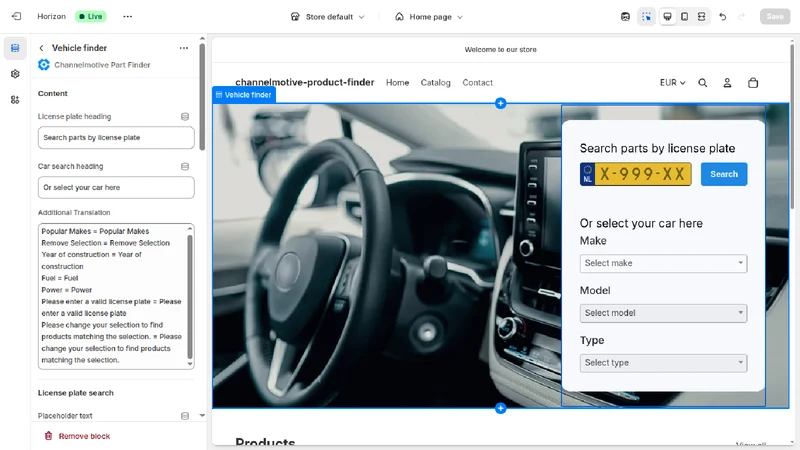800x450 pixels.
Task: Switch to mobile preview
Action: tap(685, 17)
